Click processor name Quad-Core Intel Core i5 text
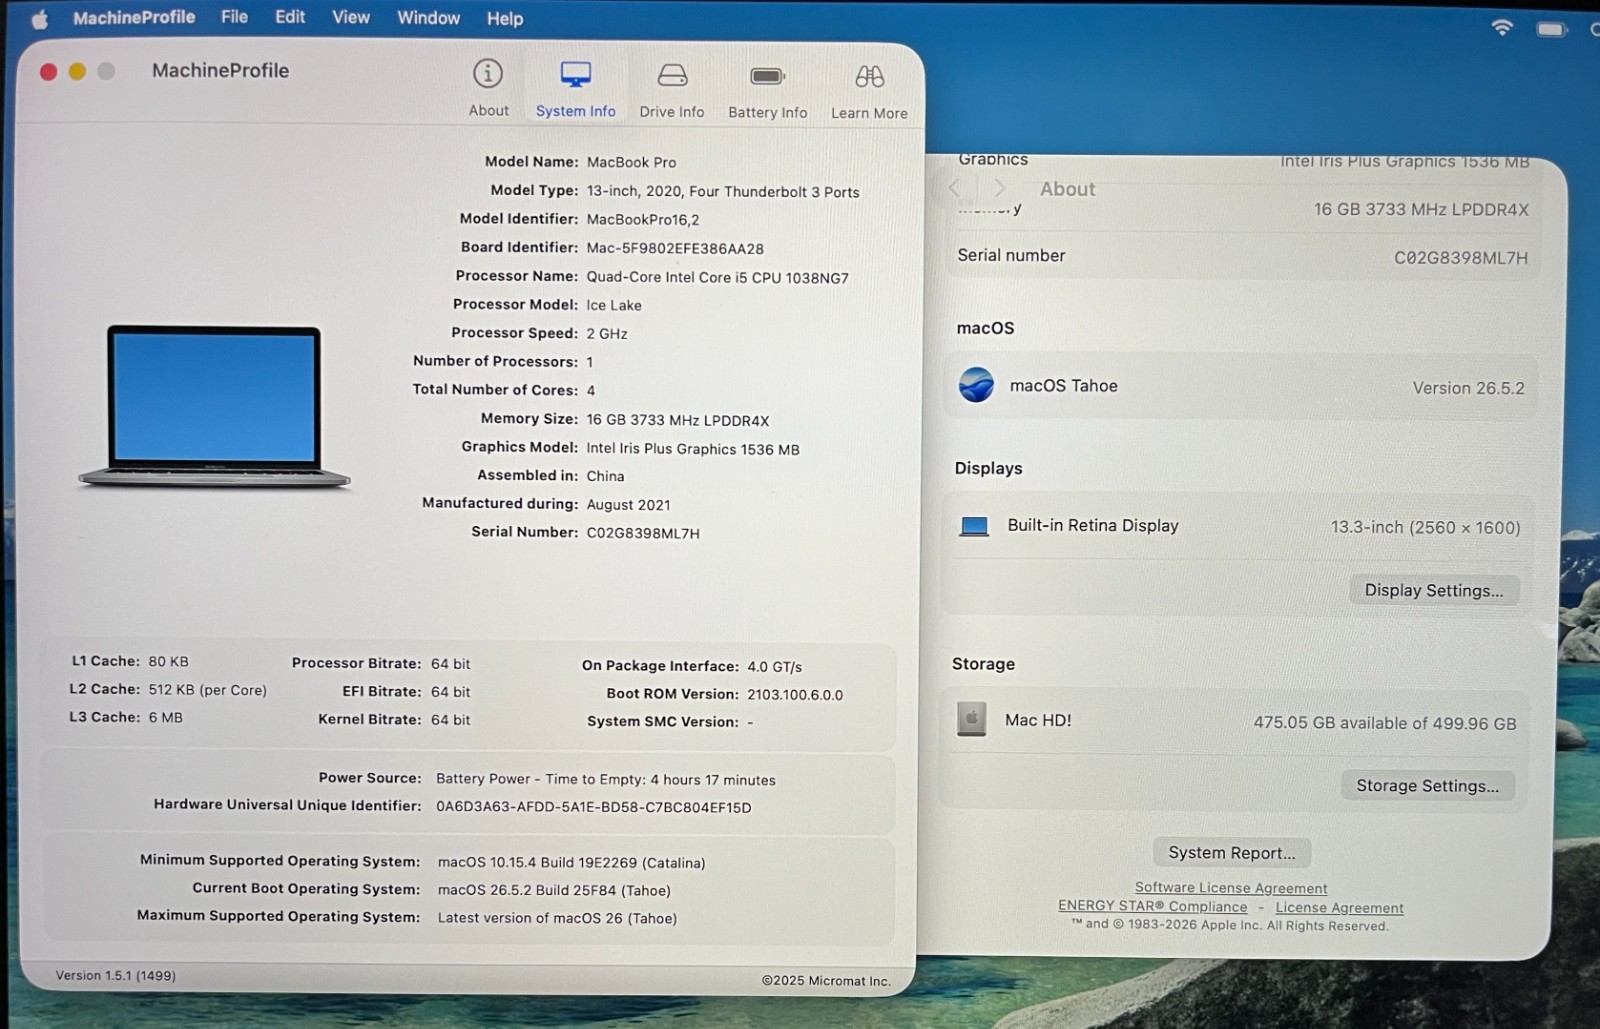 pos(717,277)
